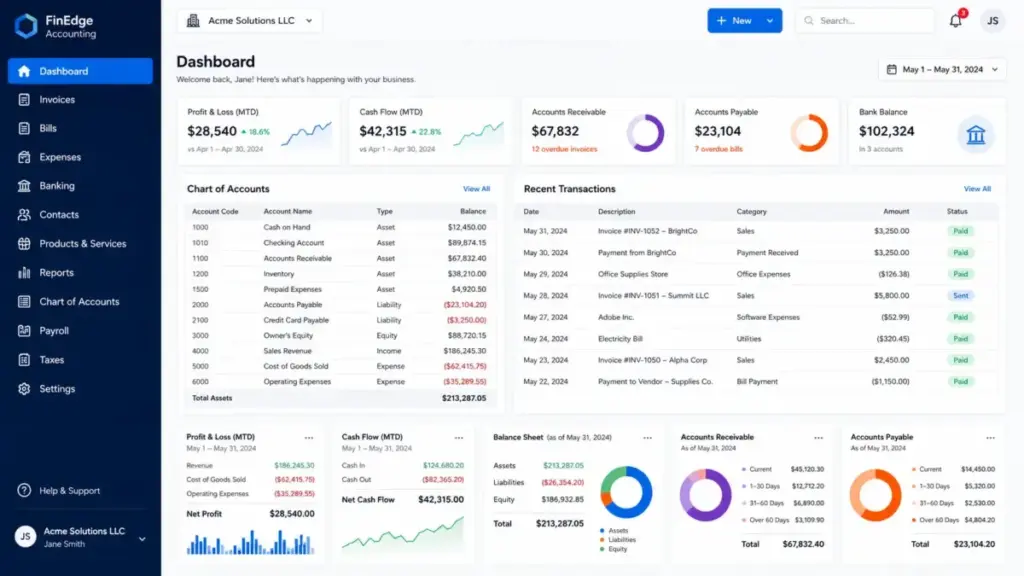This screenshot has height=576, width=1024.
Task: Select the Checking Account row
Action: (x=340, y=243)
